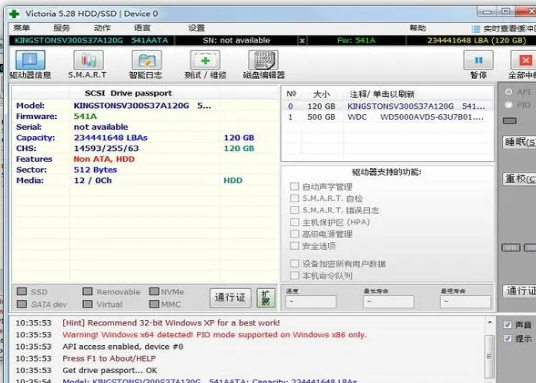Image resolution: width=536 pixels, height=383 pixels.
Task: Click the right-panel 通行证 button
Action: click(520, 291)
